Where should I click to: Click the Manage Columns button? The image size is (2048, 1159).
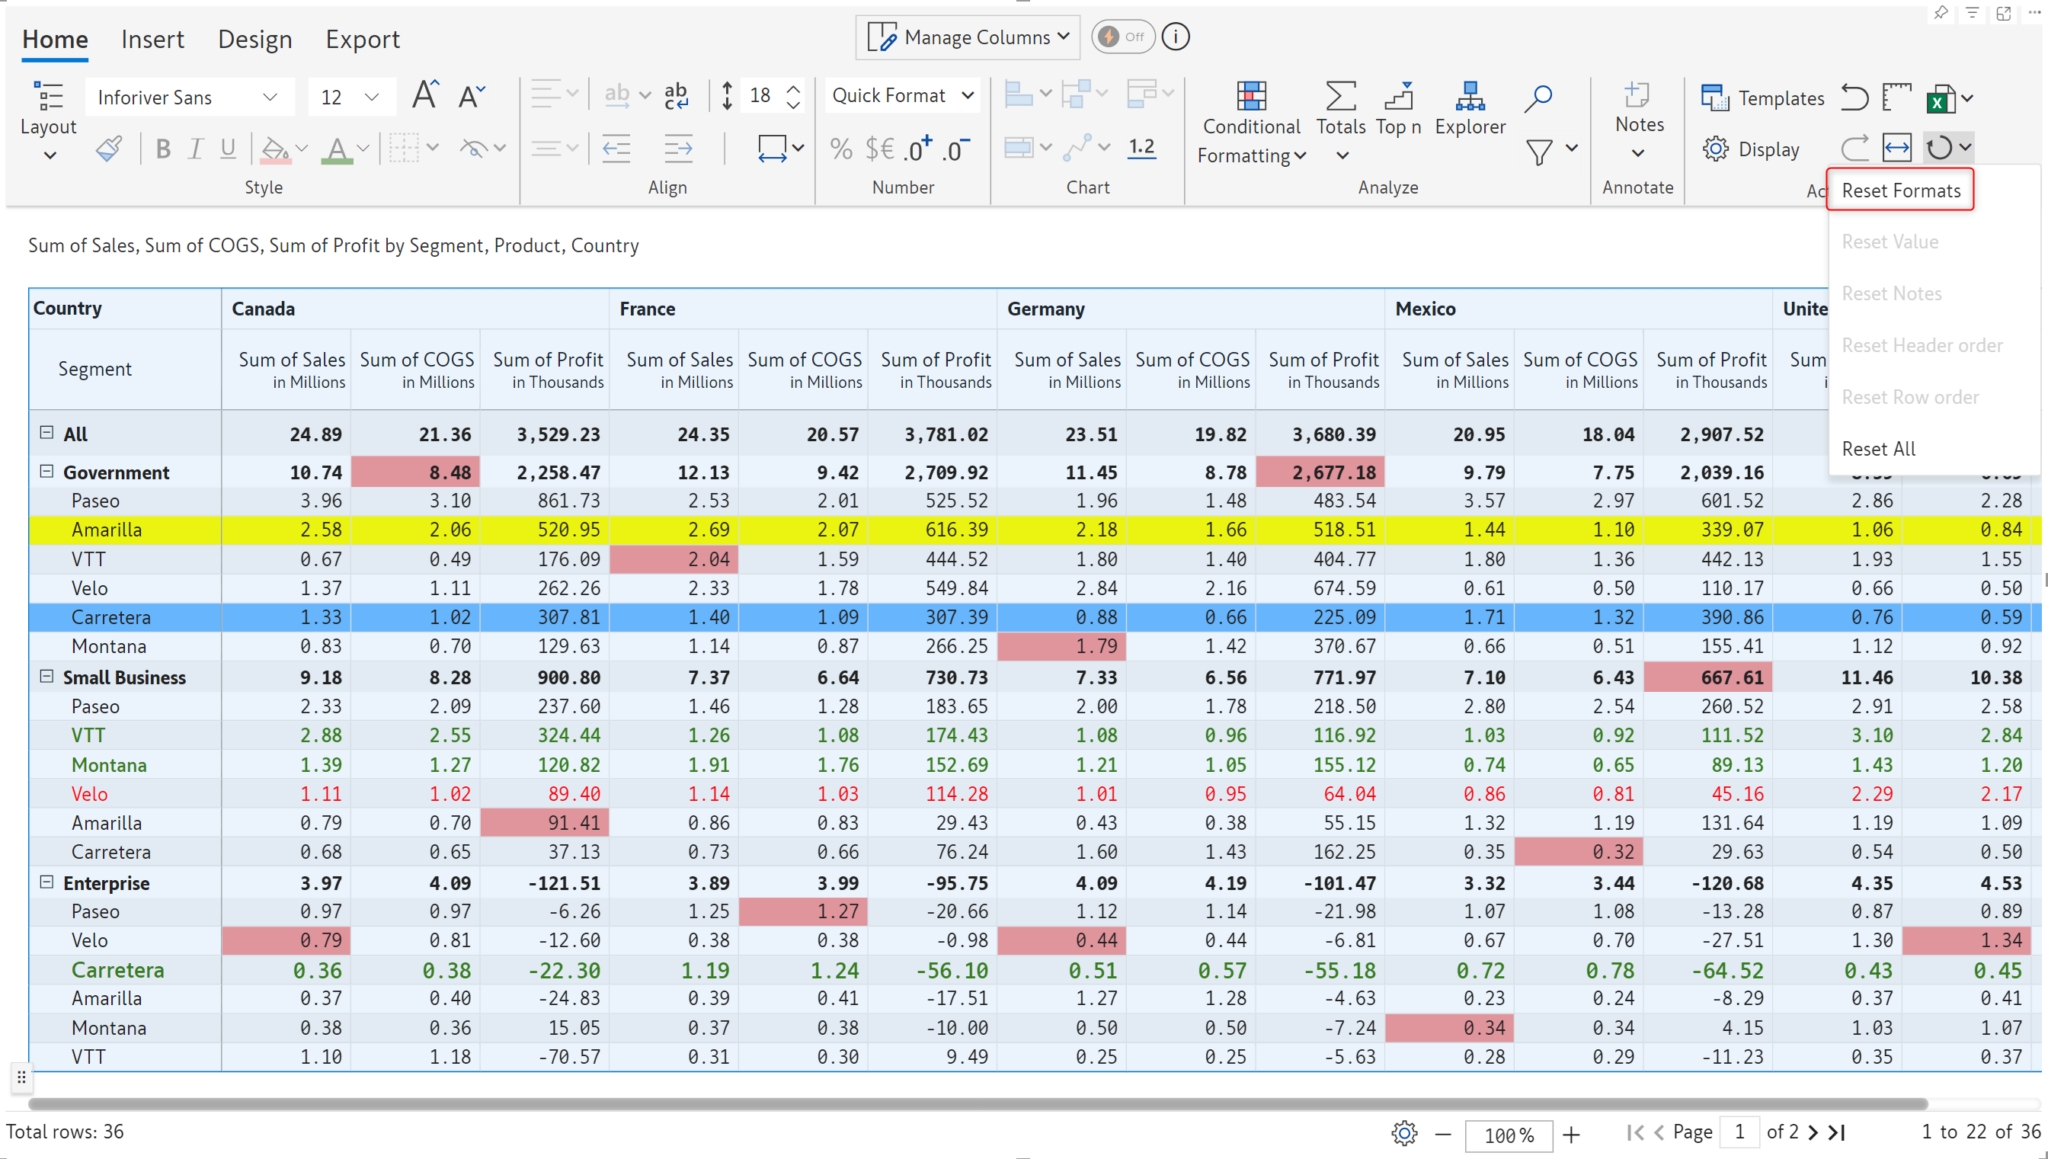(967, 37)
